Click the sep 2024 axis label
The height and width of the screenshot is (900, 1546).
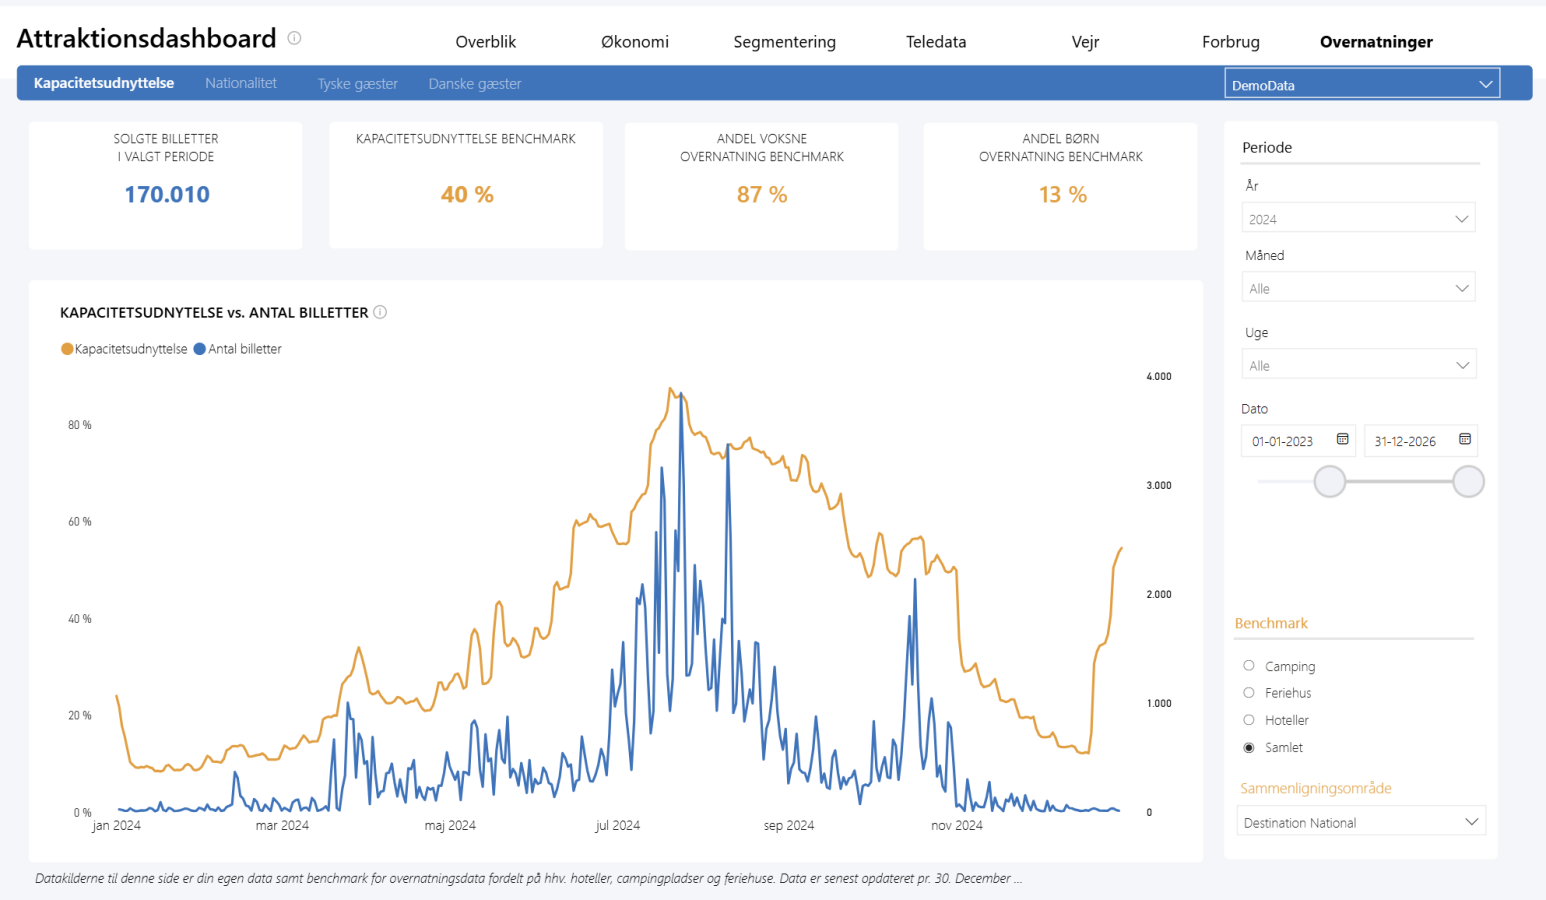(789, 826)
